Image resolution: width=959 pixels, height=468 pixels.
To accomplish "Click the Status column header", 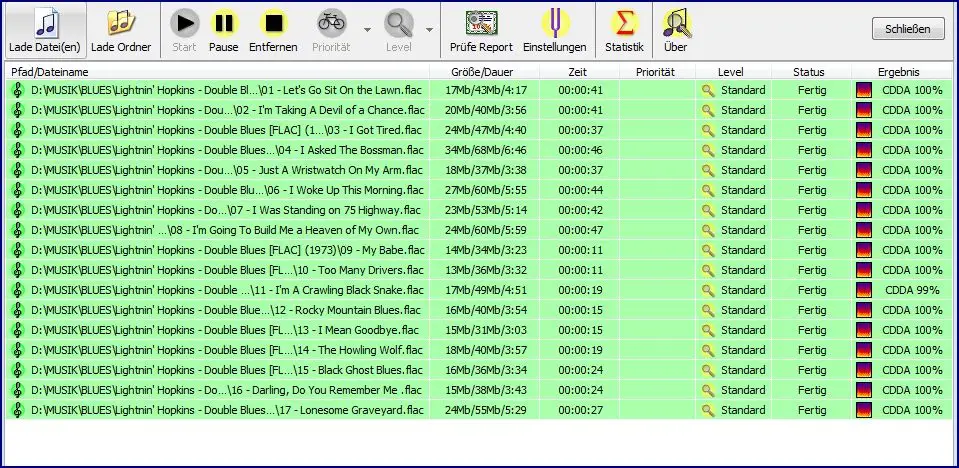I will coord(809,72).
